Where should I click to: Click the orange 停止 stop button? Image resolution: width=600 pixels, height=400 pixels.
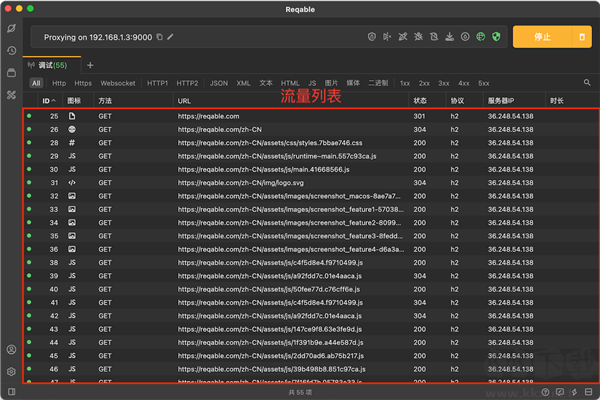[x=542, y=37]
